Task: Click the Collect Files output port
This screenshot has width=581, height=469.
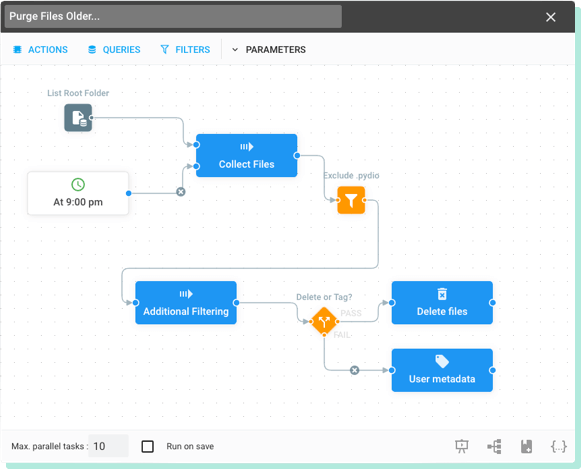Action: 297,156
